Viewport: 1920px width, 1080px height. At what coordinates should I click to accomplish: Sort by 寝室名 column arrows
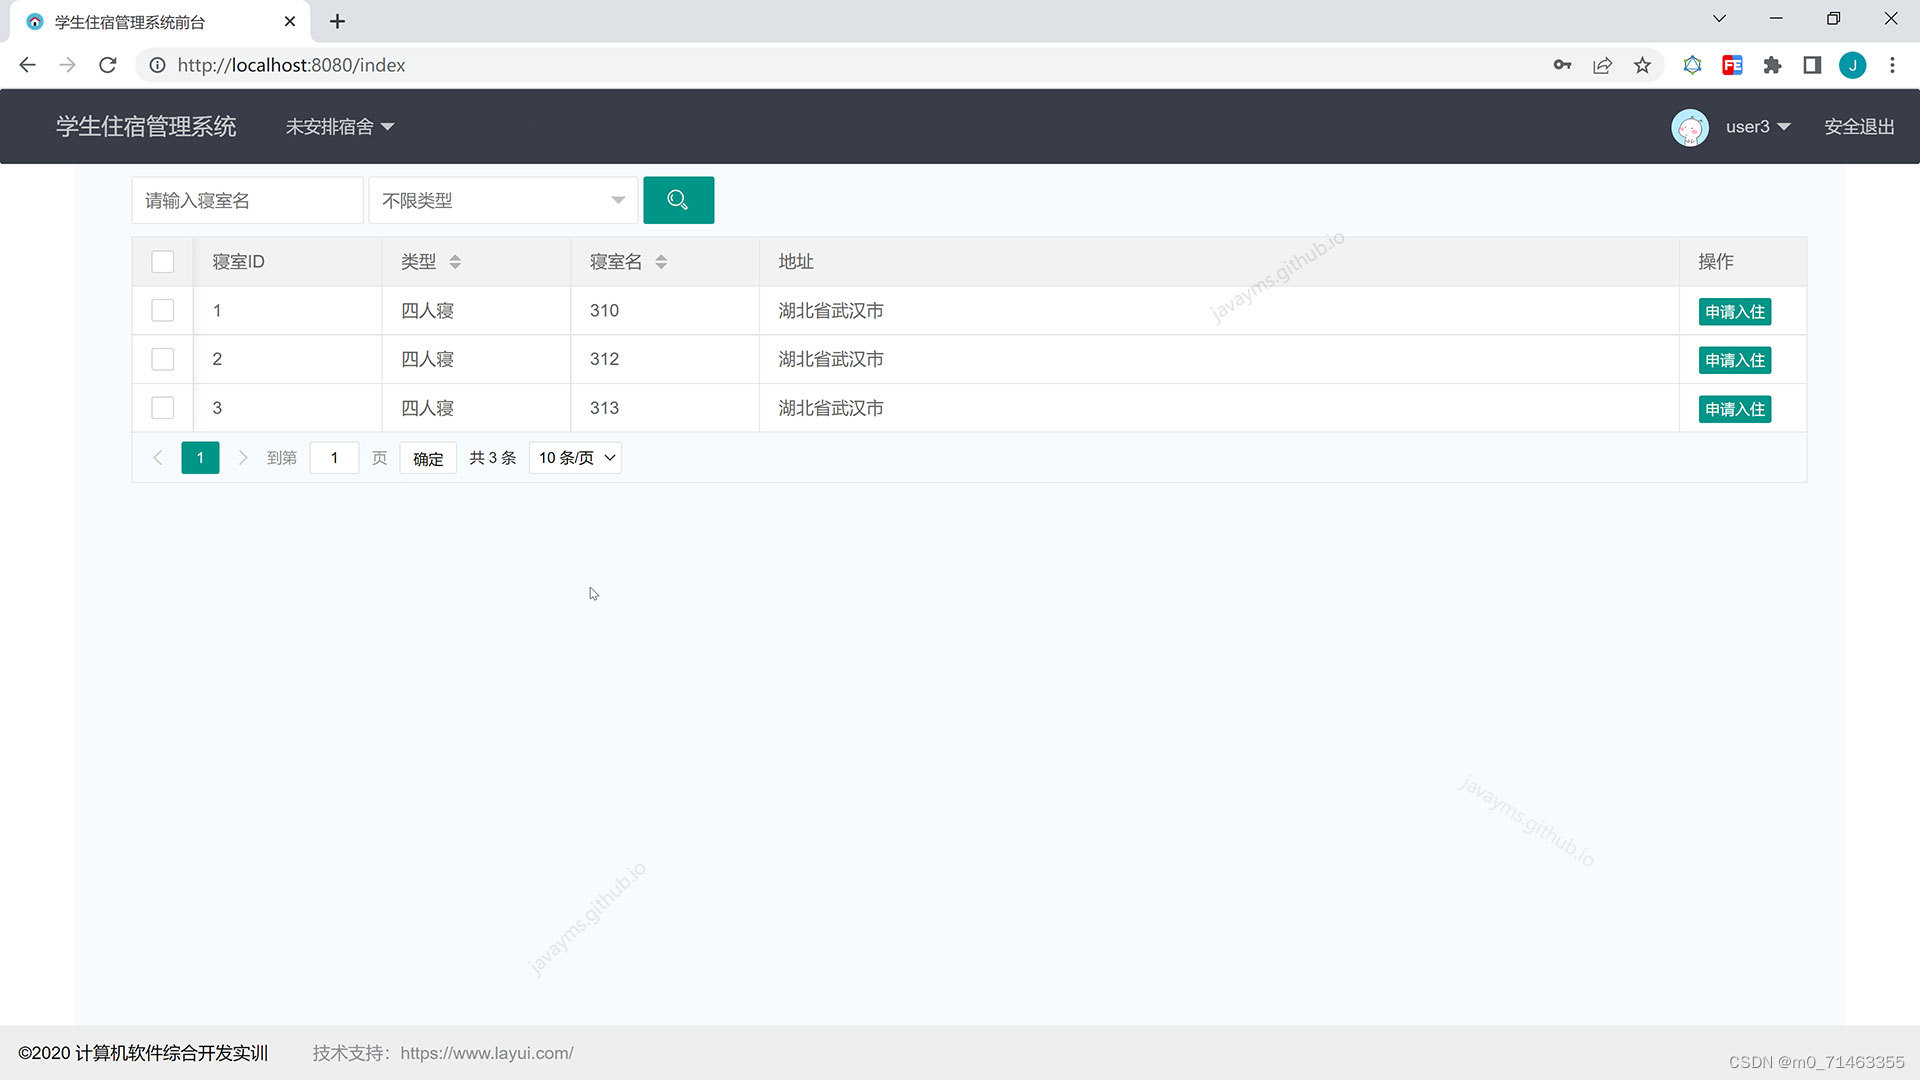(661, 262)
